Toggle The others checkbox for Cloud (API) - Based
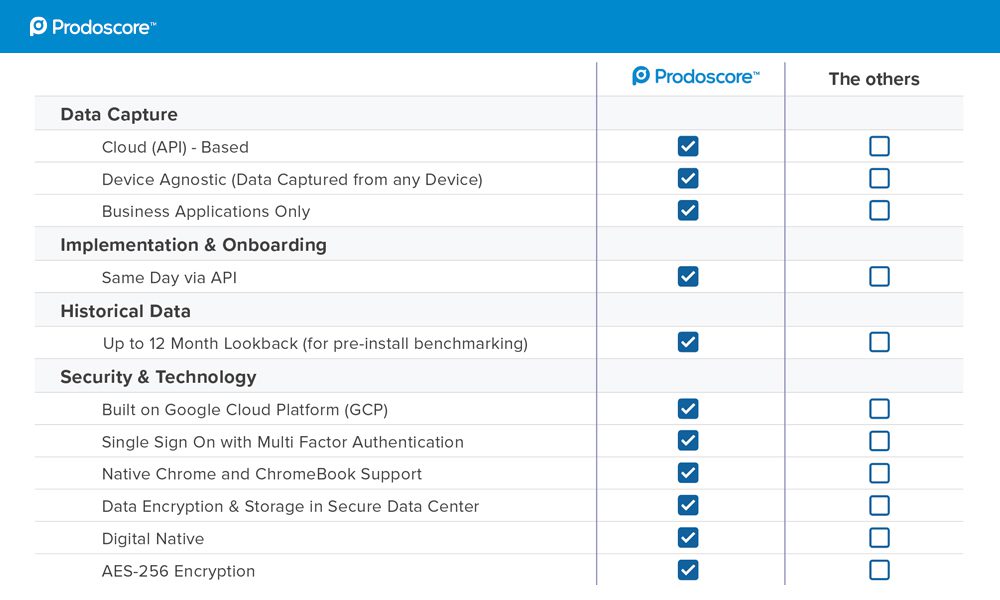Viewport: 1000px width, 600px height. (x=879, y=146)
